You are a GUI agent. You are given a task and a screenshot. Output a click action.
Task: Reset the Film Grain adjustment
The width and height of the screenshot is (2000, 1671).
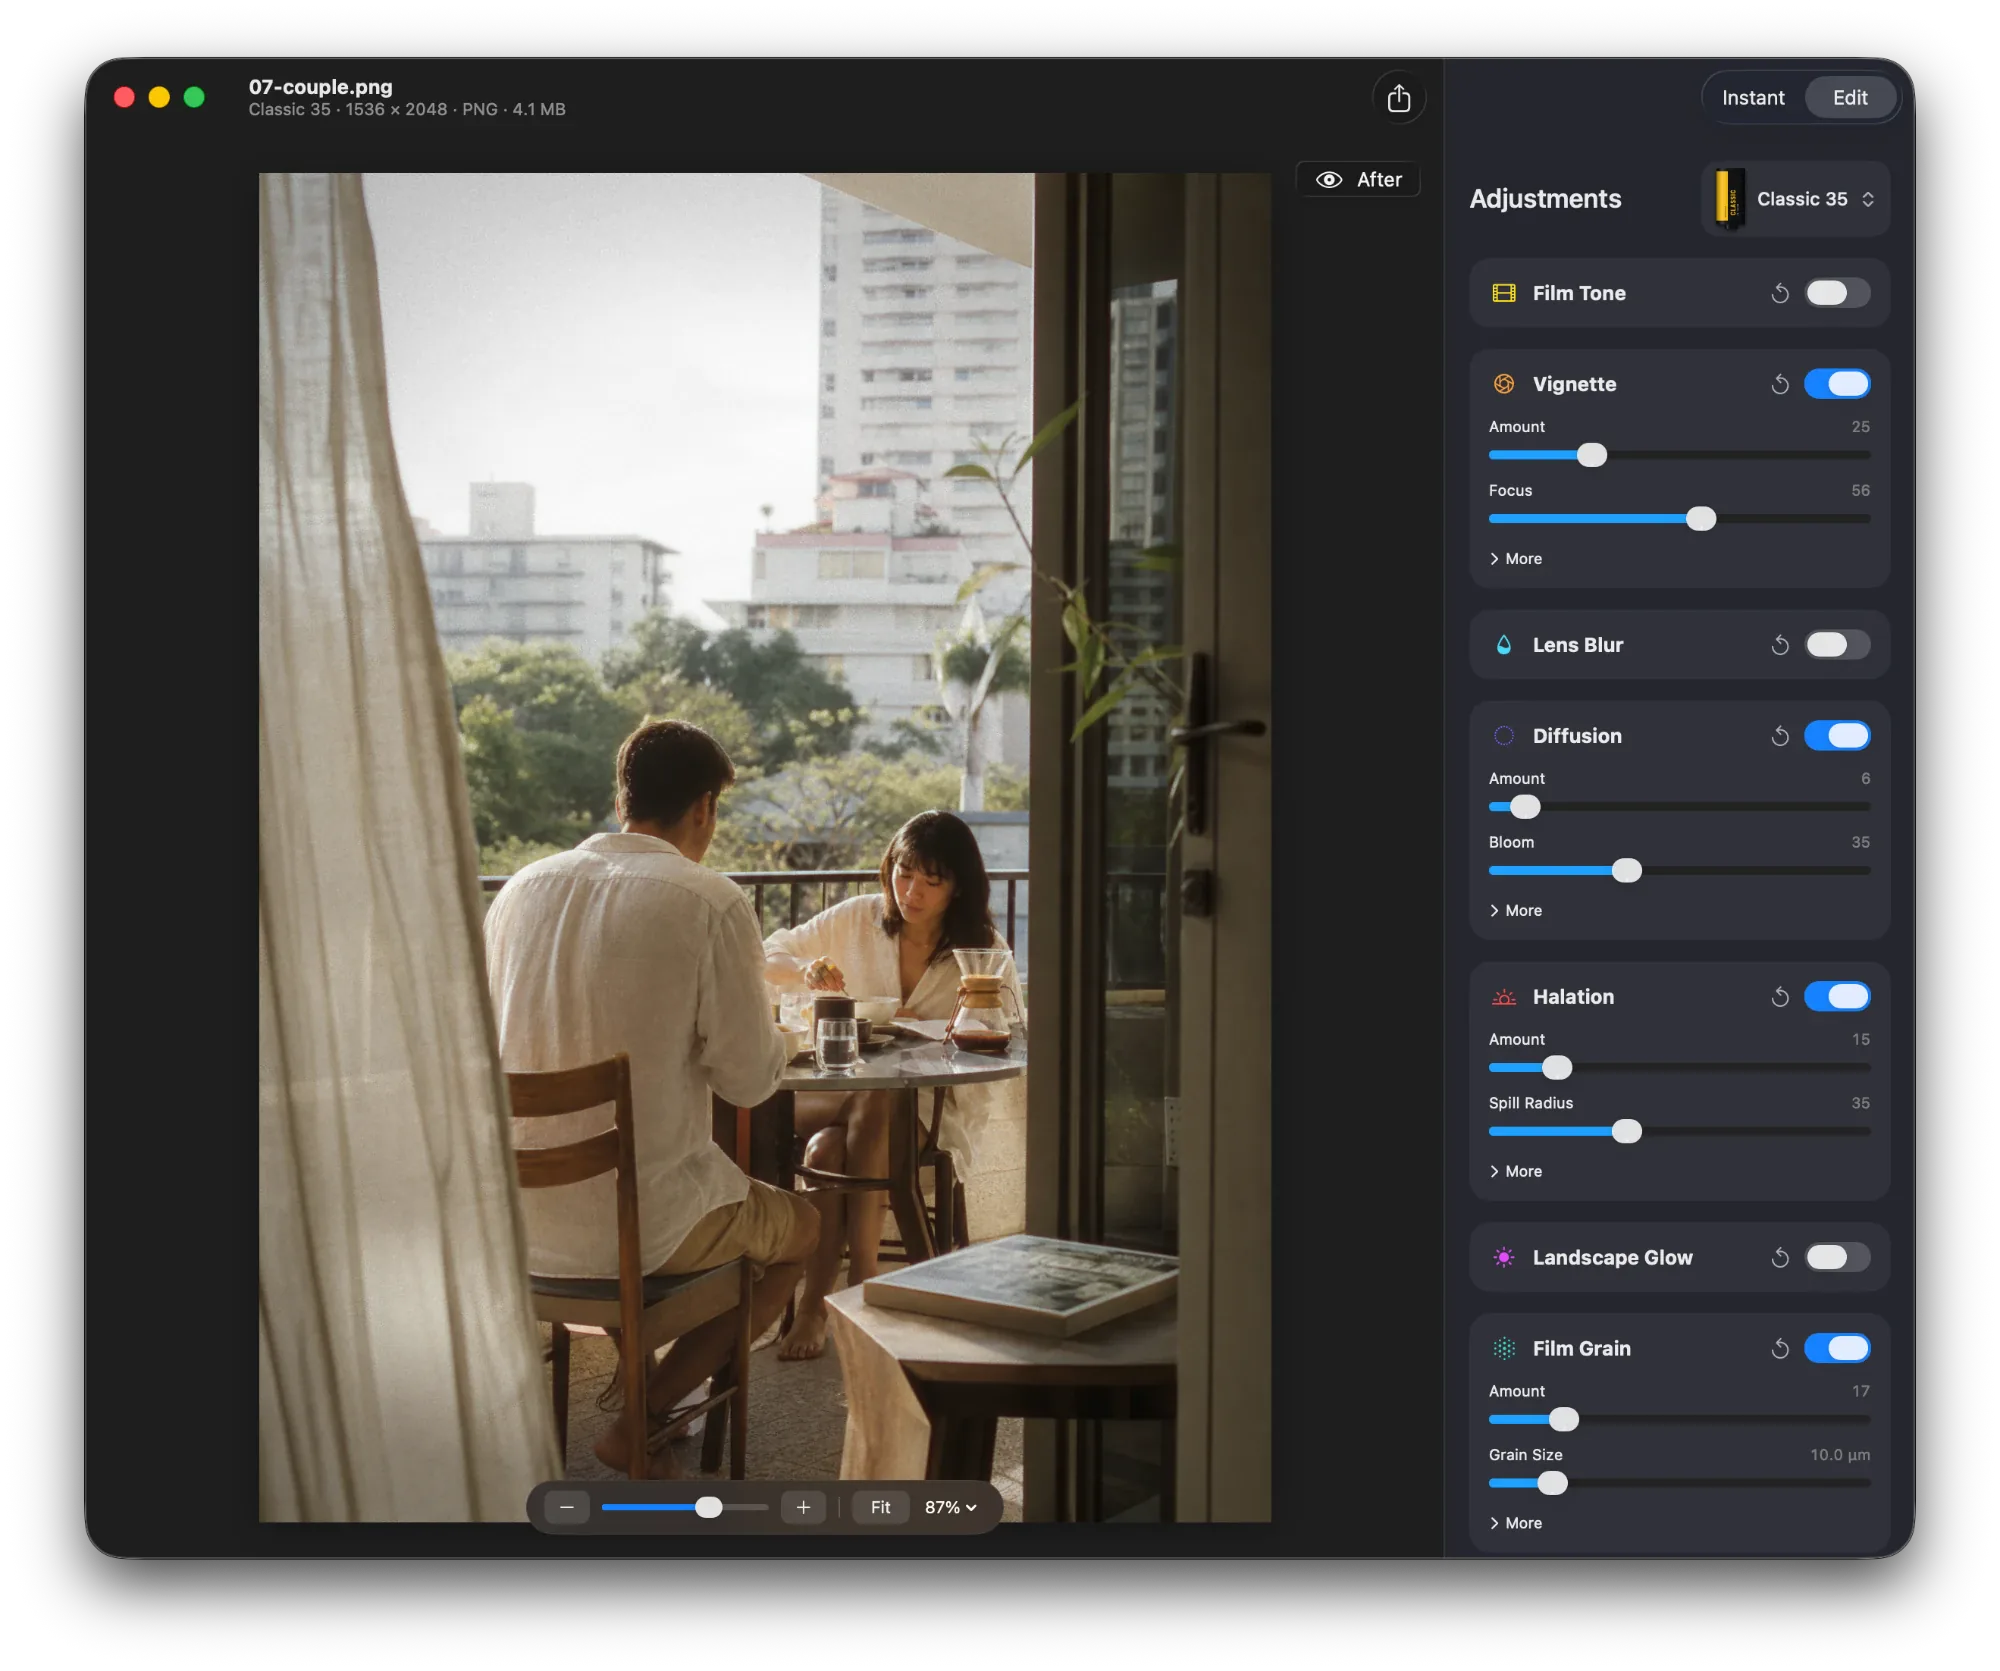(x=1780, y=1349)
